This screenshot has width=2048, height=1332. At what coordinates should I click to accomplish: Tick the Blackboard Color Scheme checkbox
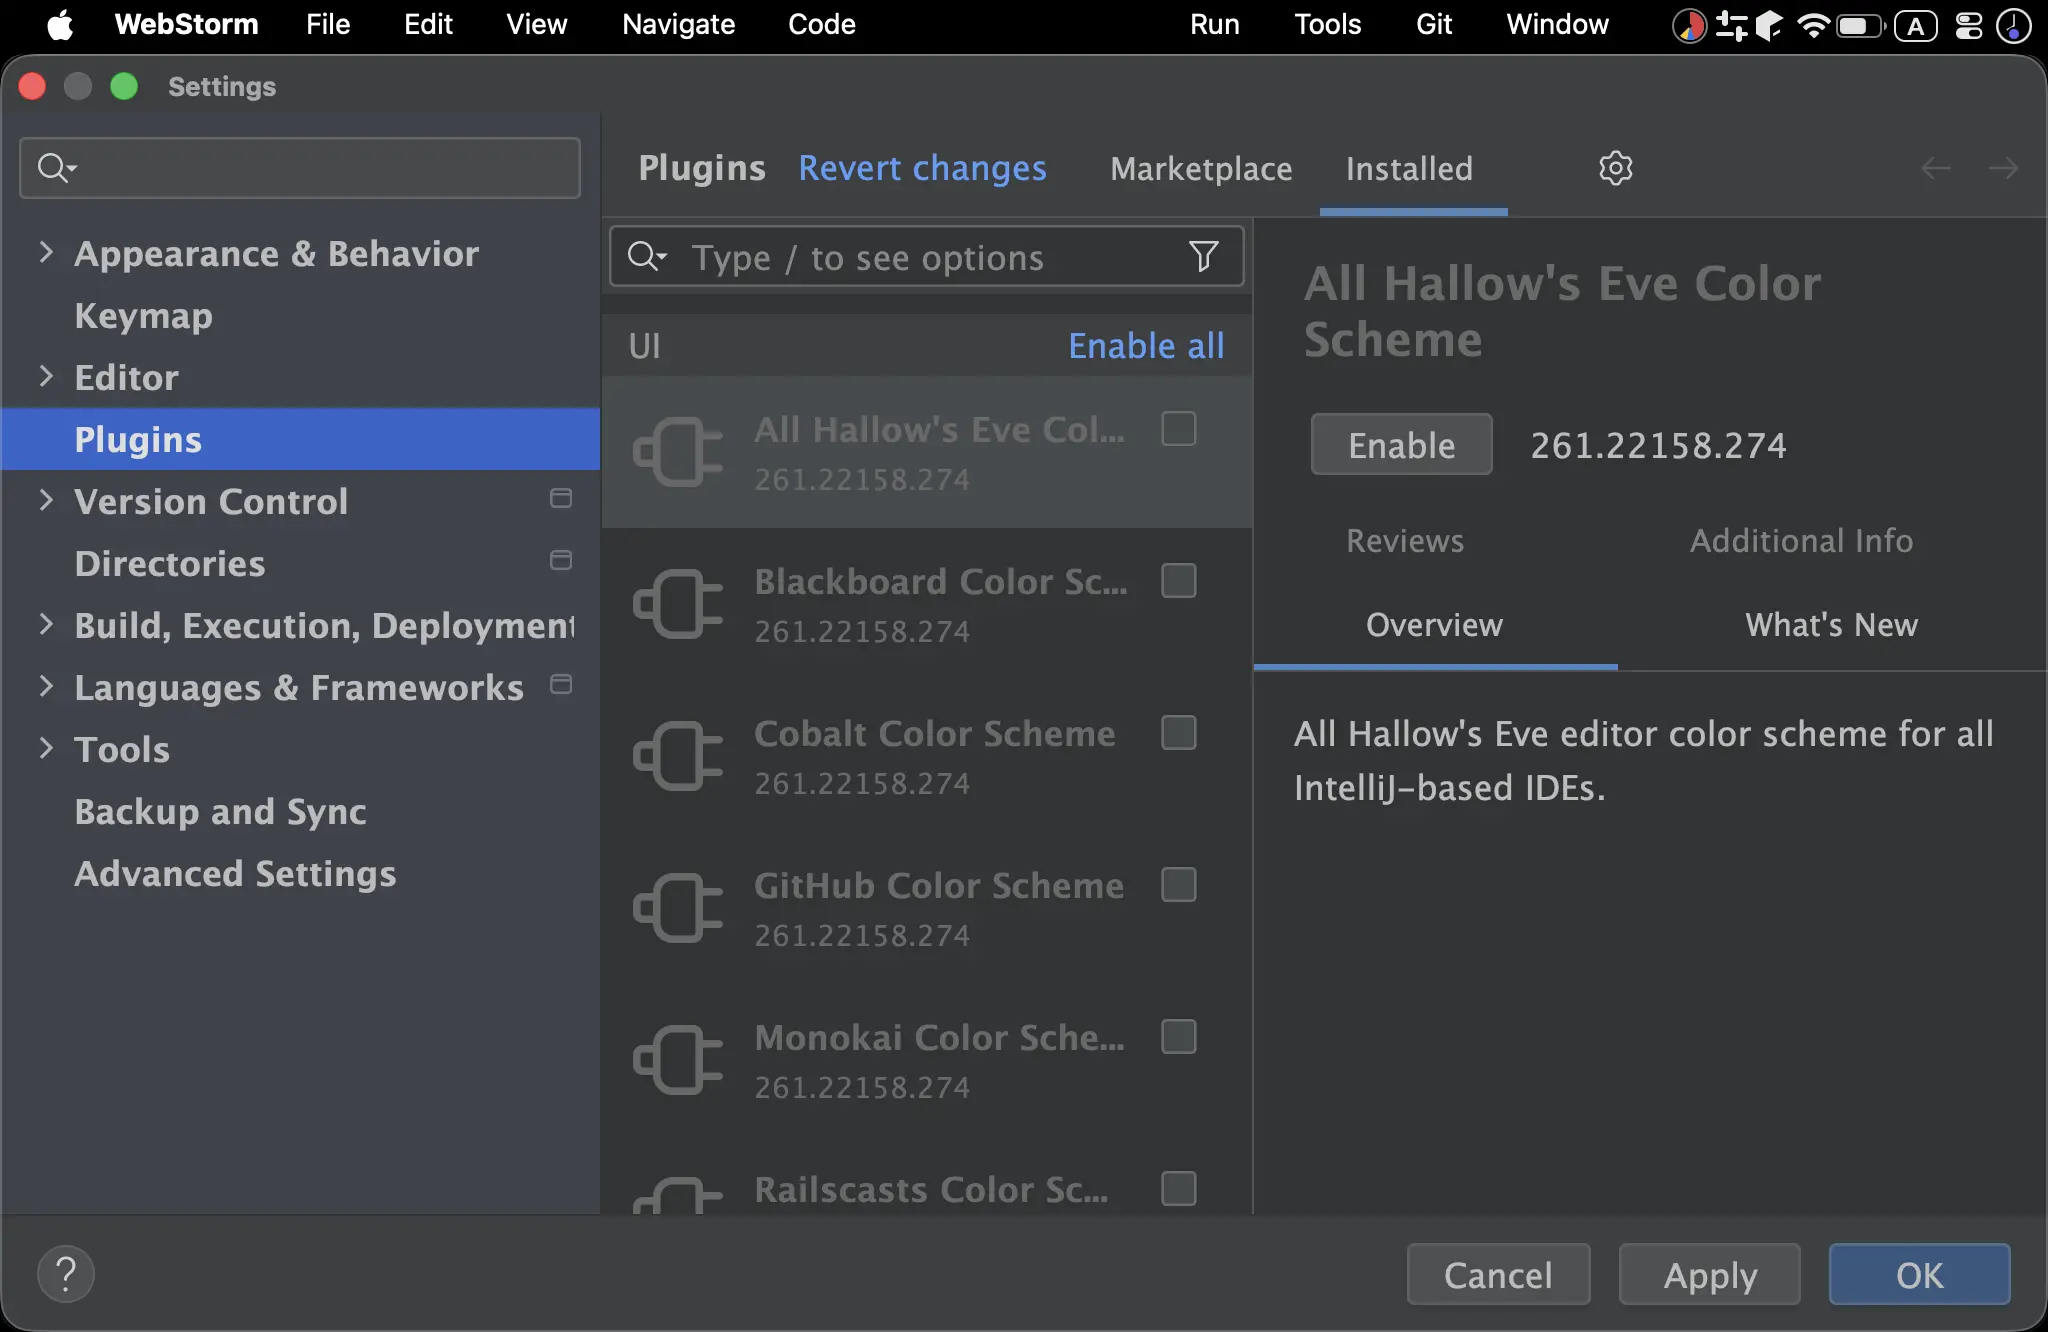[x=1179, y=581]
